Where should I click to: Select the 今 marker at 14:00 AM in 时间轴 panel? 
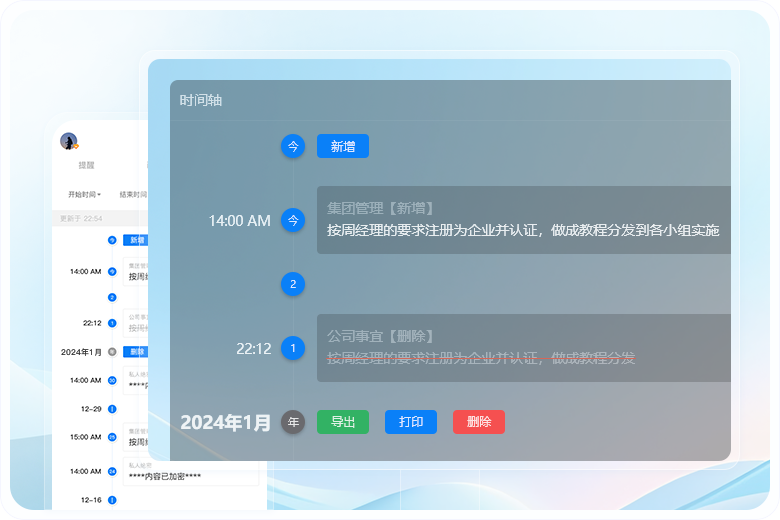[293, 220]
